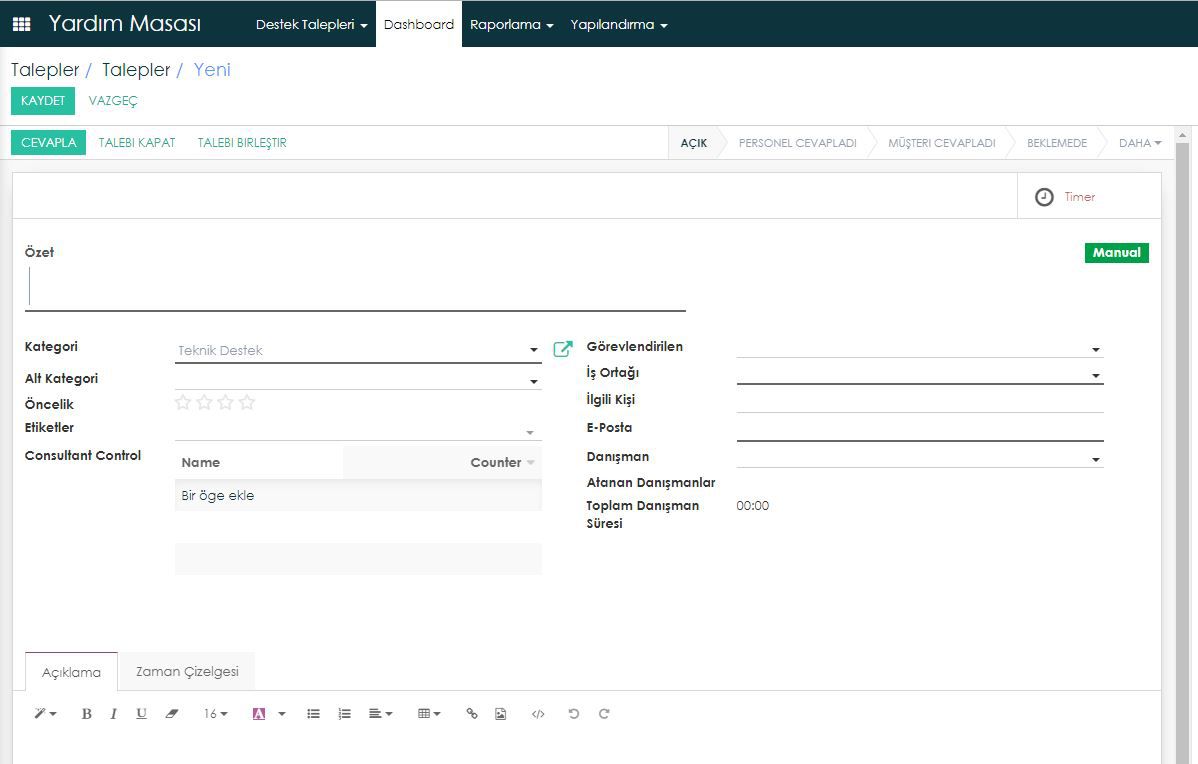This screenshot has width=1198, height=764.
Task: Set priority to fourth star
Action: pyautogui.click(x=247, y=402)
